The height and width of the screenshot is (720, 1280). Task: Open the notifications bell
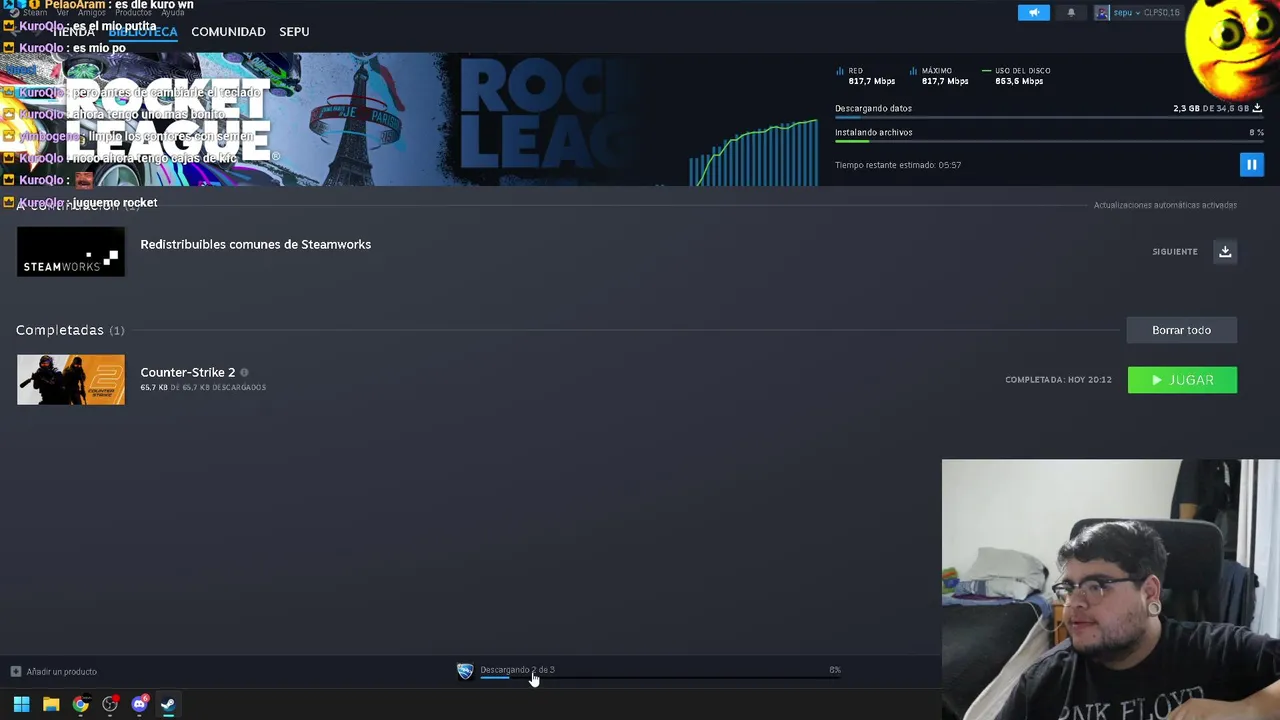[1071, 13]
